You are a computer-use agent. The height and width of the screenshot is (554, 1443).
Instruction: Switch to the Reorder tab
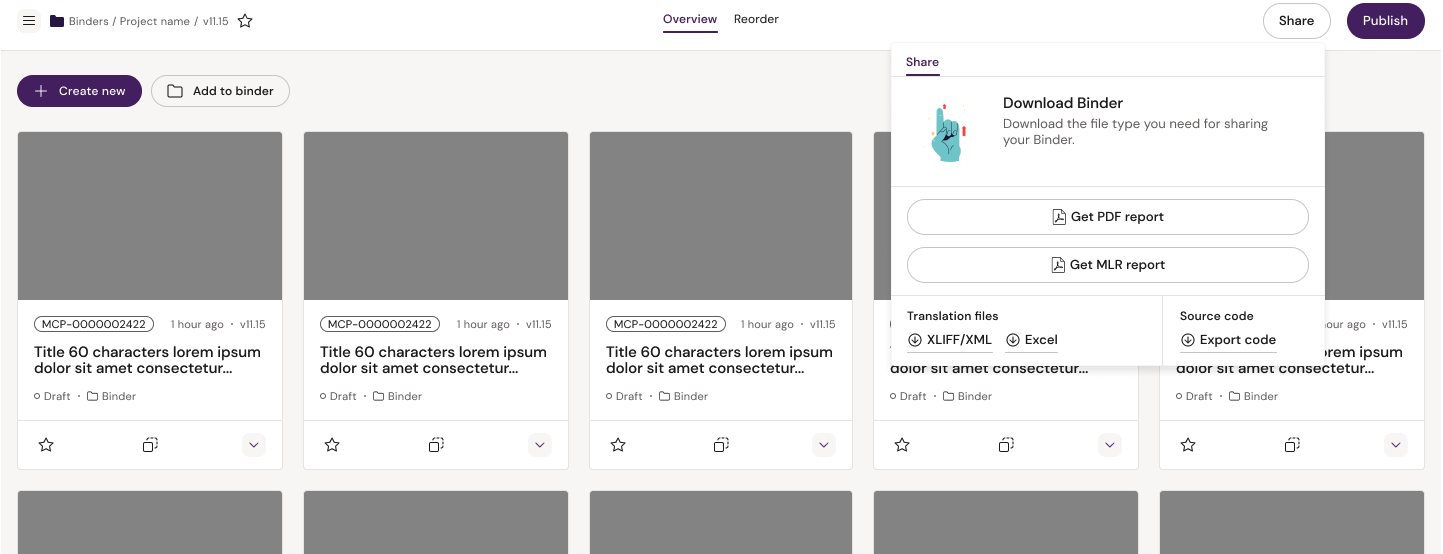click(756, 20)
